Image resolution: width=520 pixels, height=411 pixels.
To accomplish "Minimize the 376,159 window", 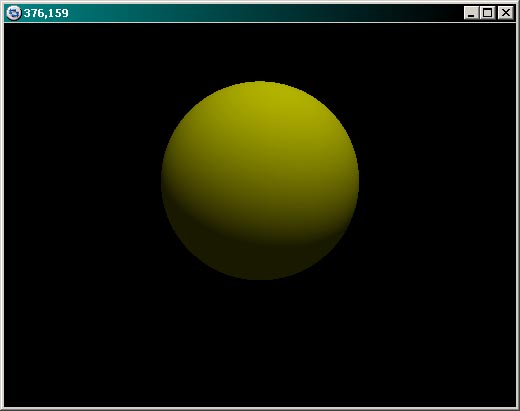I will (x=471, y=13).
